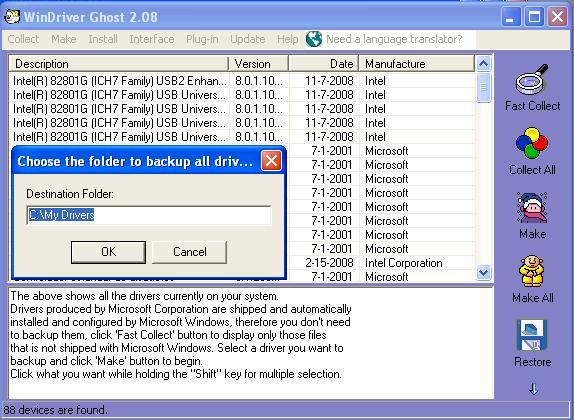
Task: Click the Make All yellow character icon
Action: pos(532,271)
